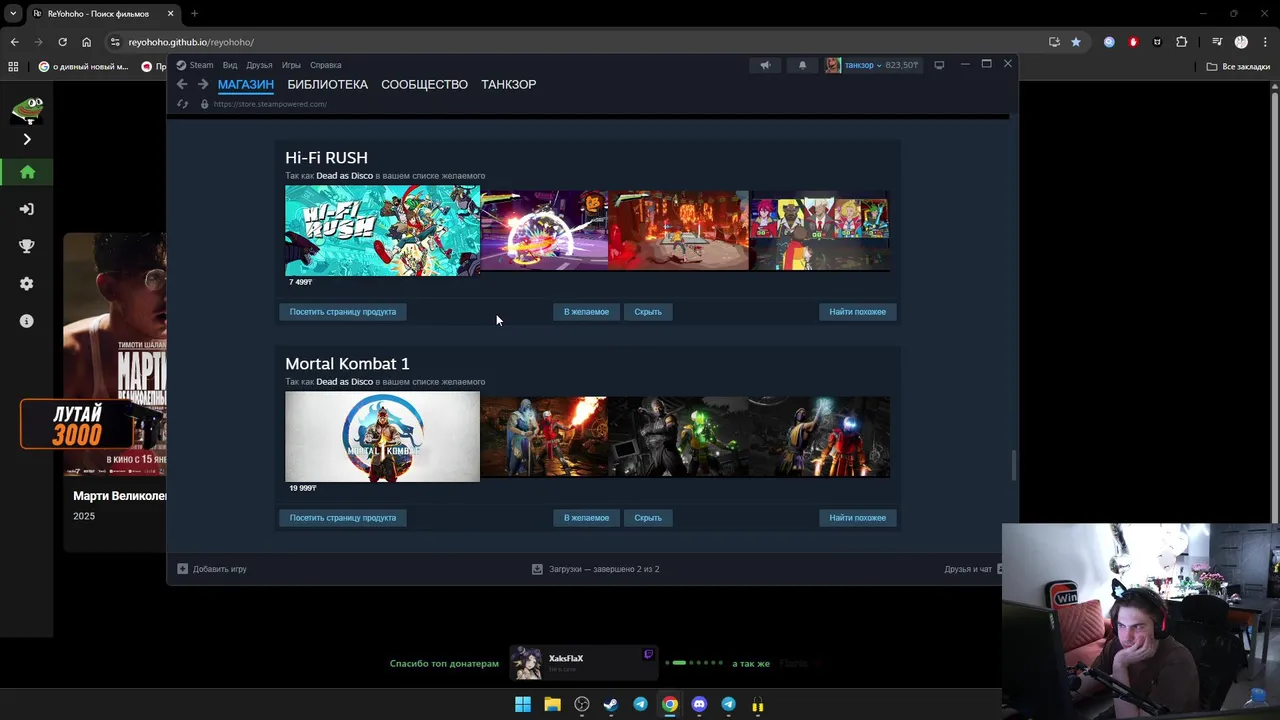Click the login icon in ReYohoho sidebar

(27, 209)
